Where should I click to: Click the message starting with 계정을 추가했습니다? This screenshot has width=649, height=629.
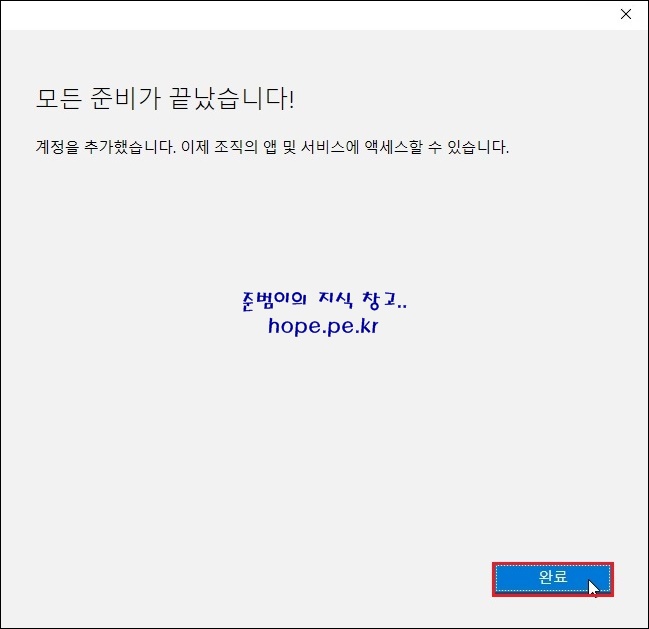click(x=272, y=147)
